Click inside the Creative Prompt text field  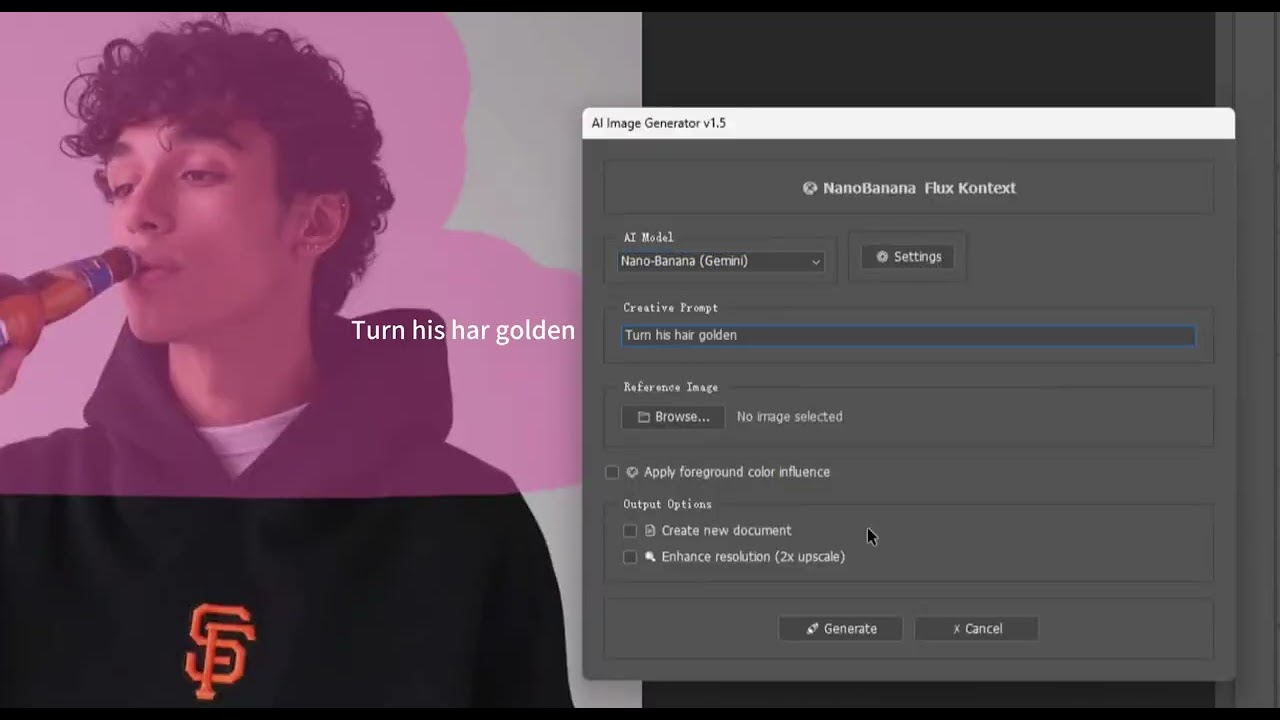point(908,335)
